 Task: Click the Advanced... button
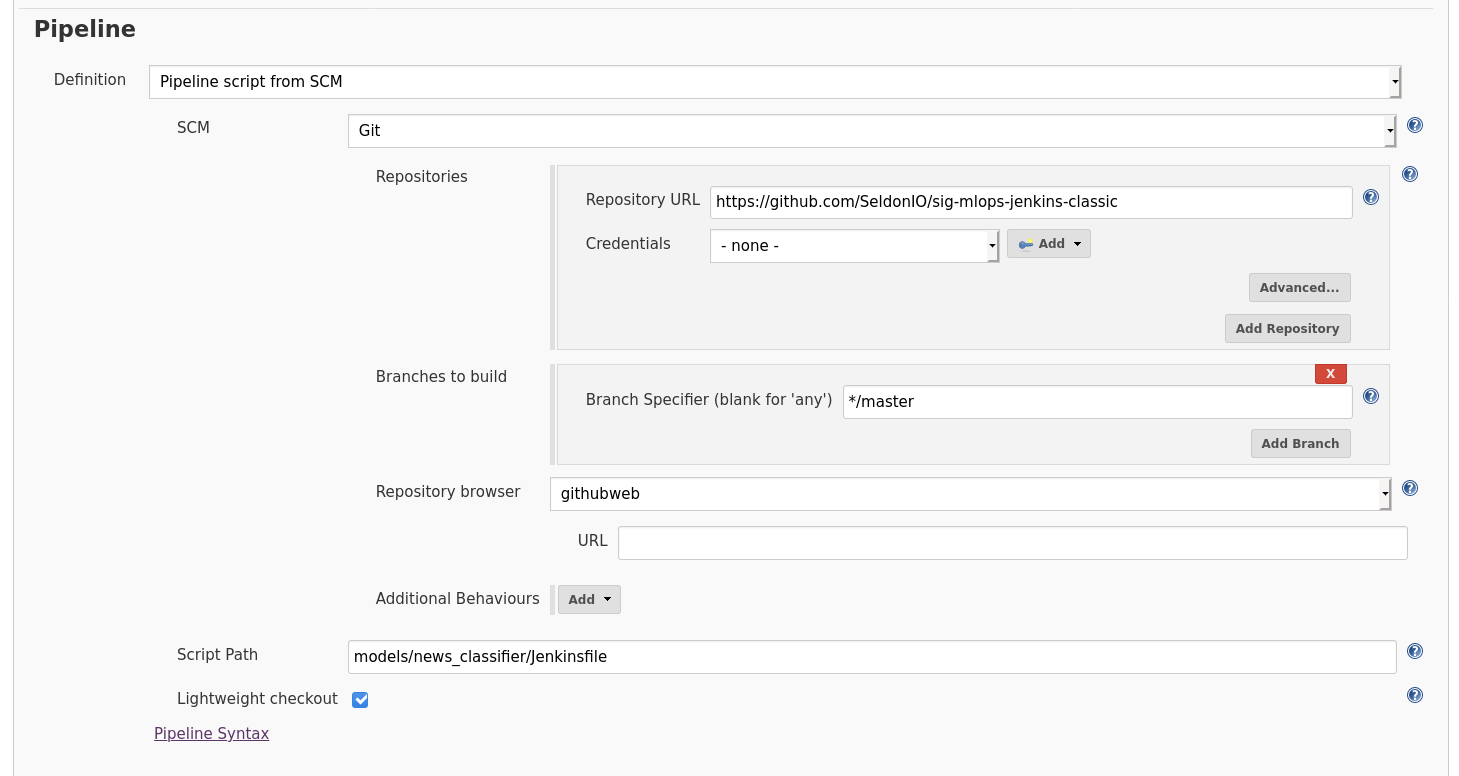tap(1299, 288)
